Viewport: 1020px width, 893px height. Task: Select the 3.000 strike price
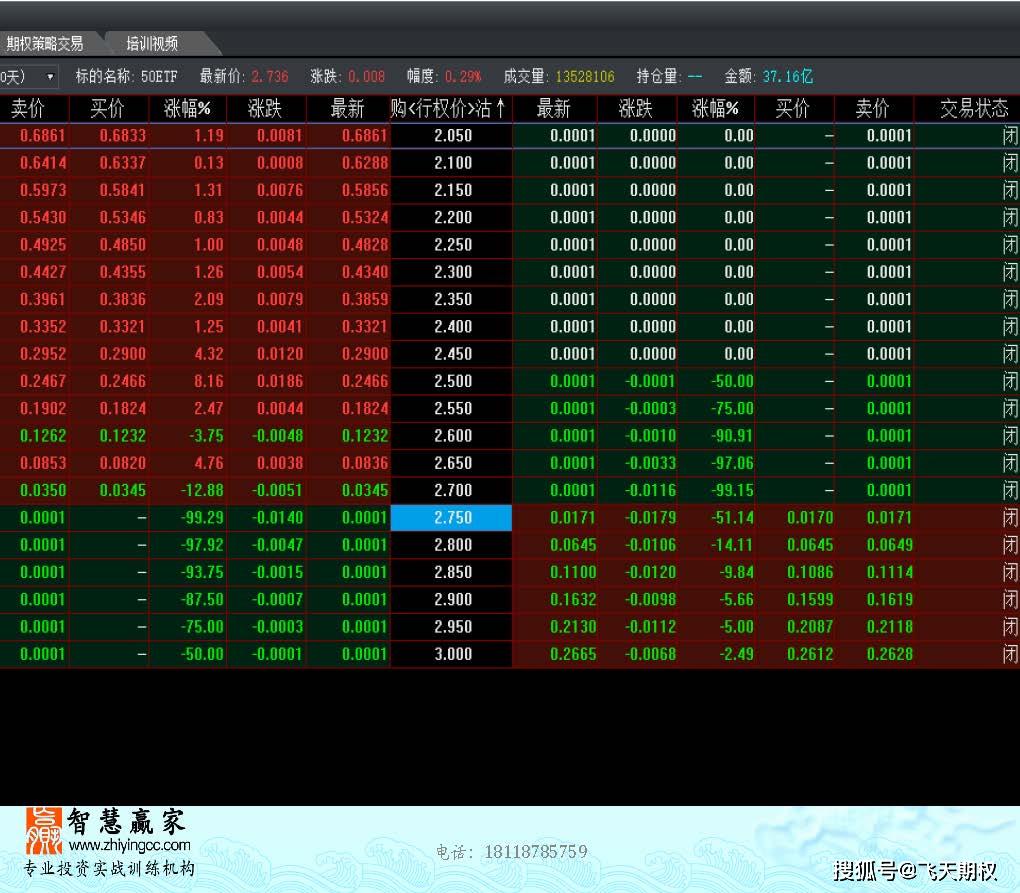pos(453,655)
